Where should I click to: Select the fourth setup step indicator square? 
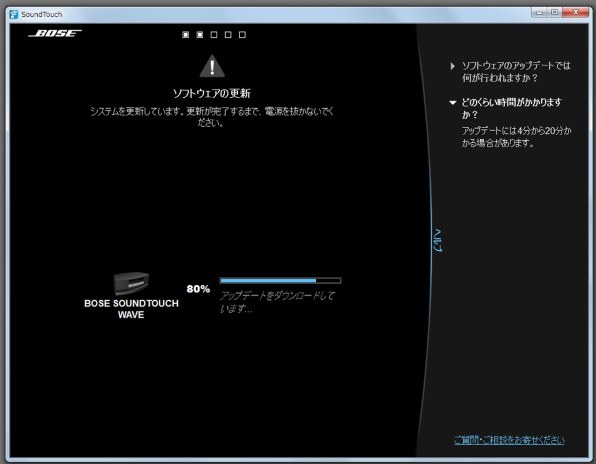(x=228, y=35)
